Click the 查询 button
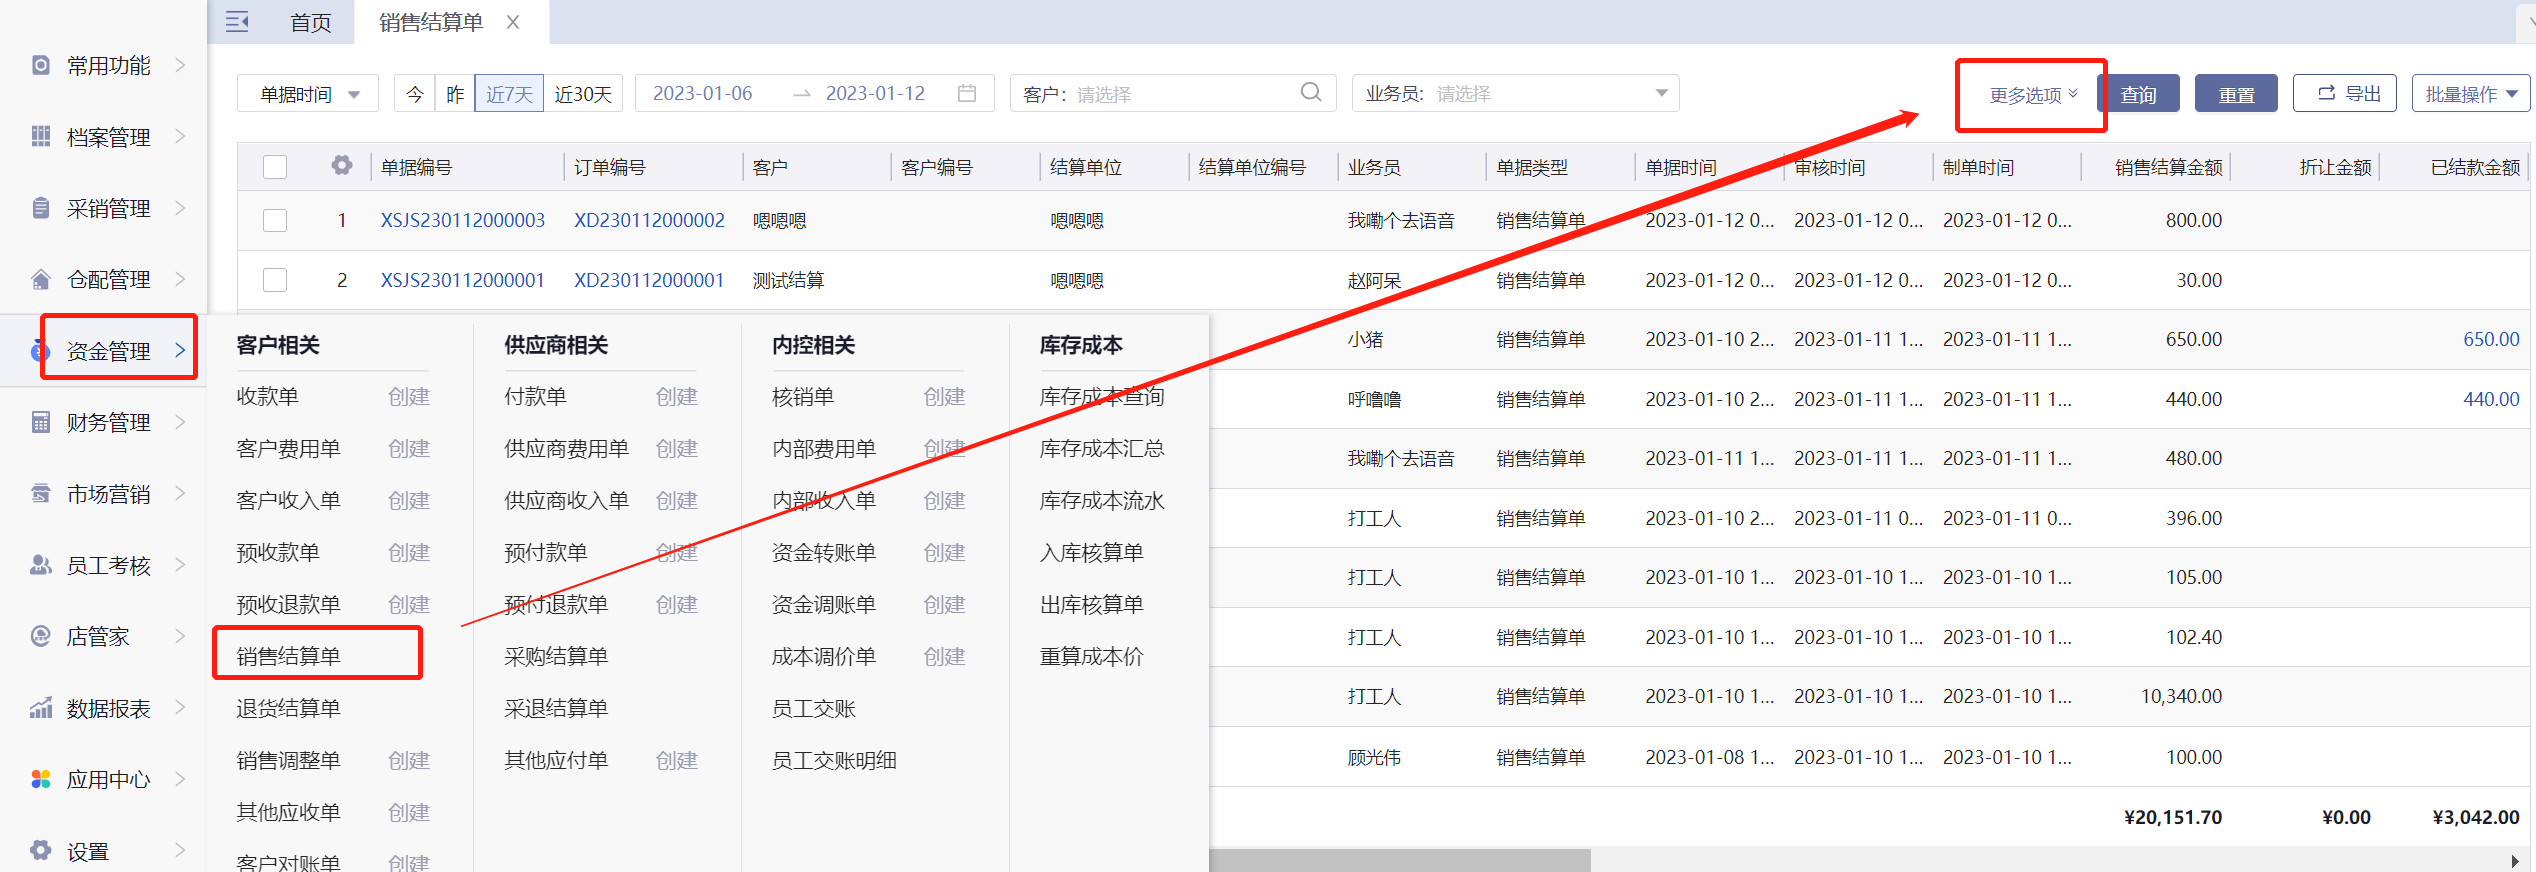 pos(2138,94)
